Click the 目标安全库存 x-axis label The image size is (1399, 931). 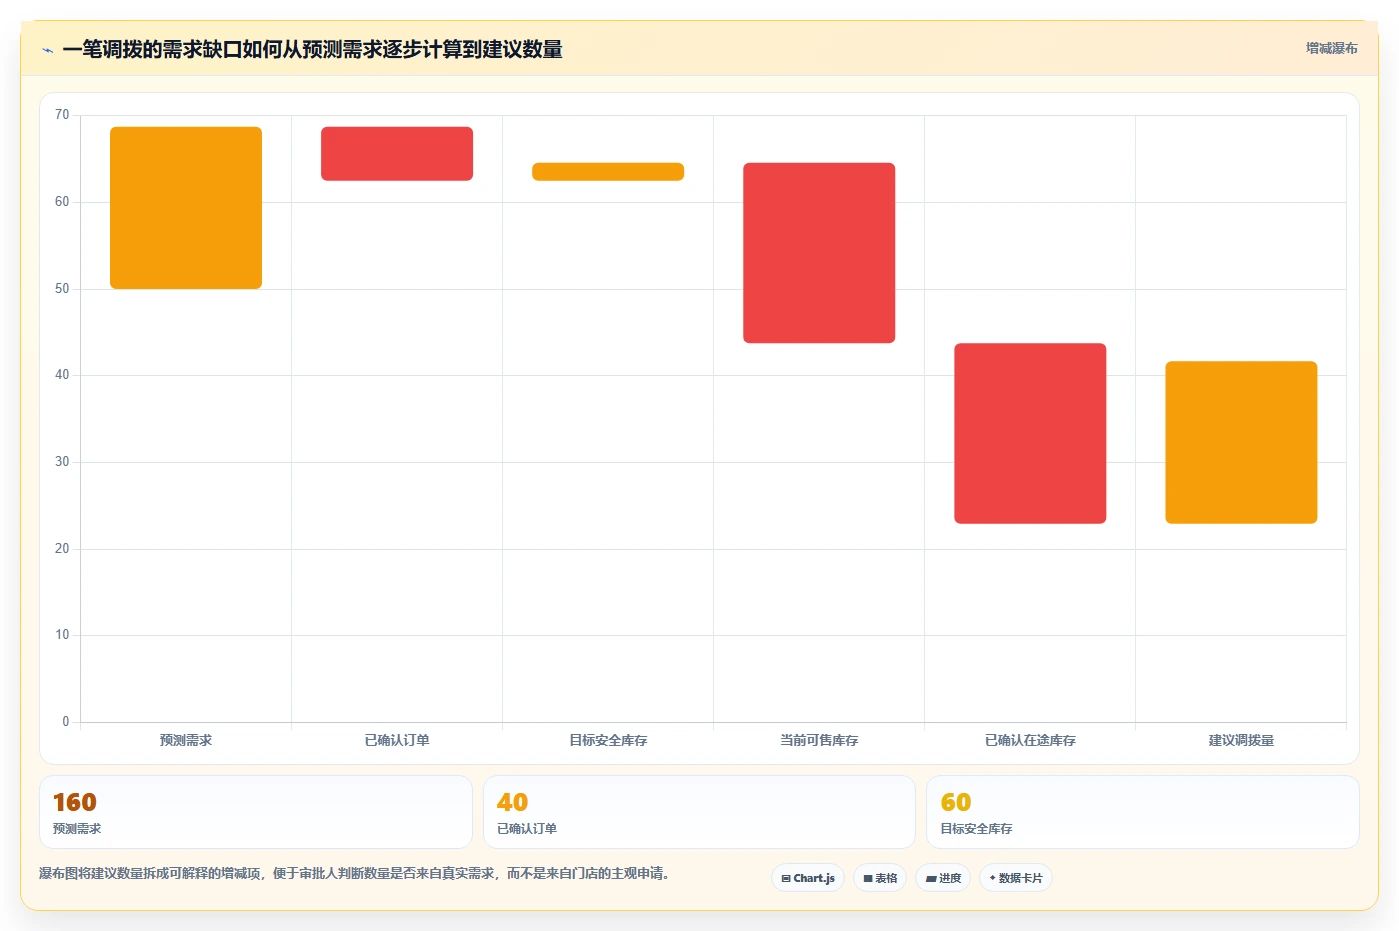pyautogui.click(x=608, y=740)
